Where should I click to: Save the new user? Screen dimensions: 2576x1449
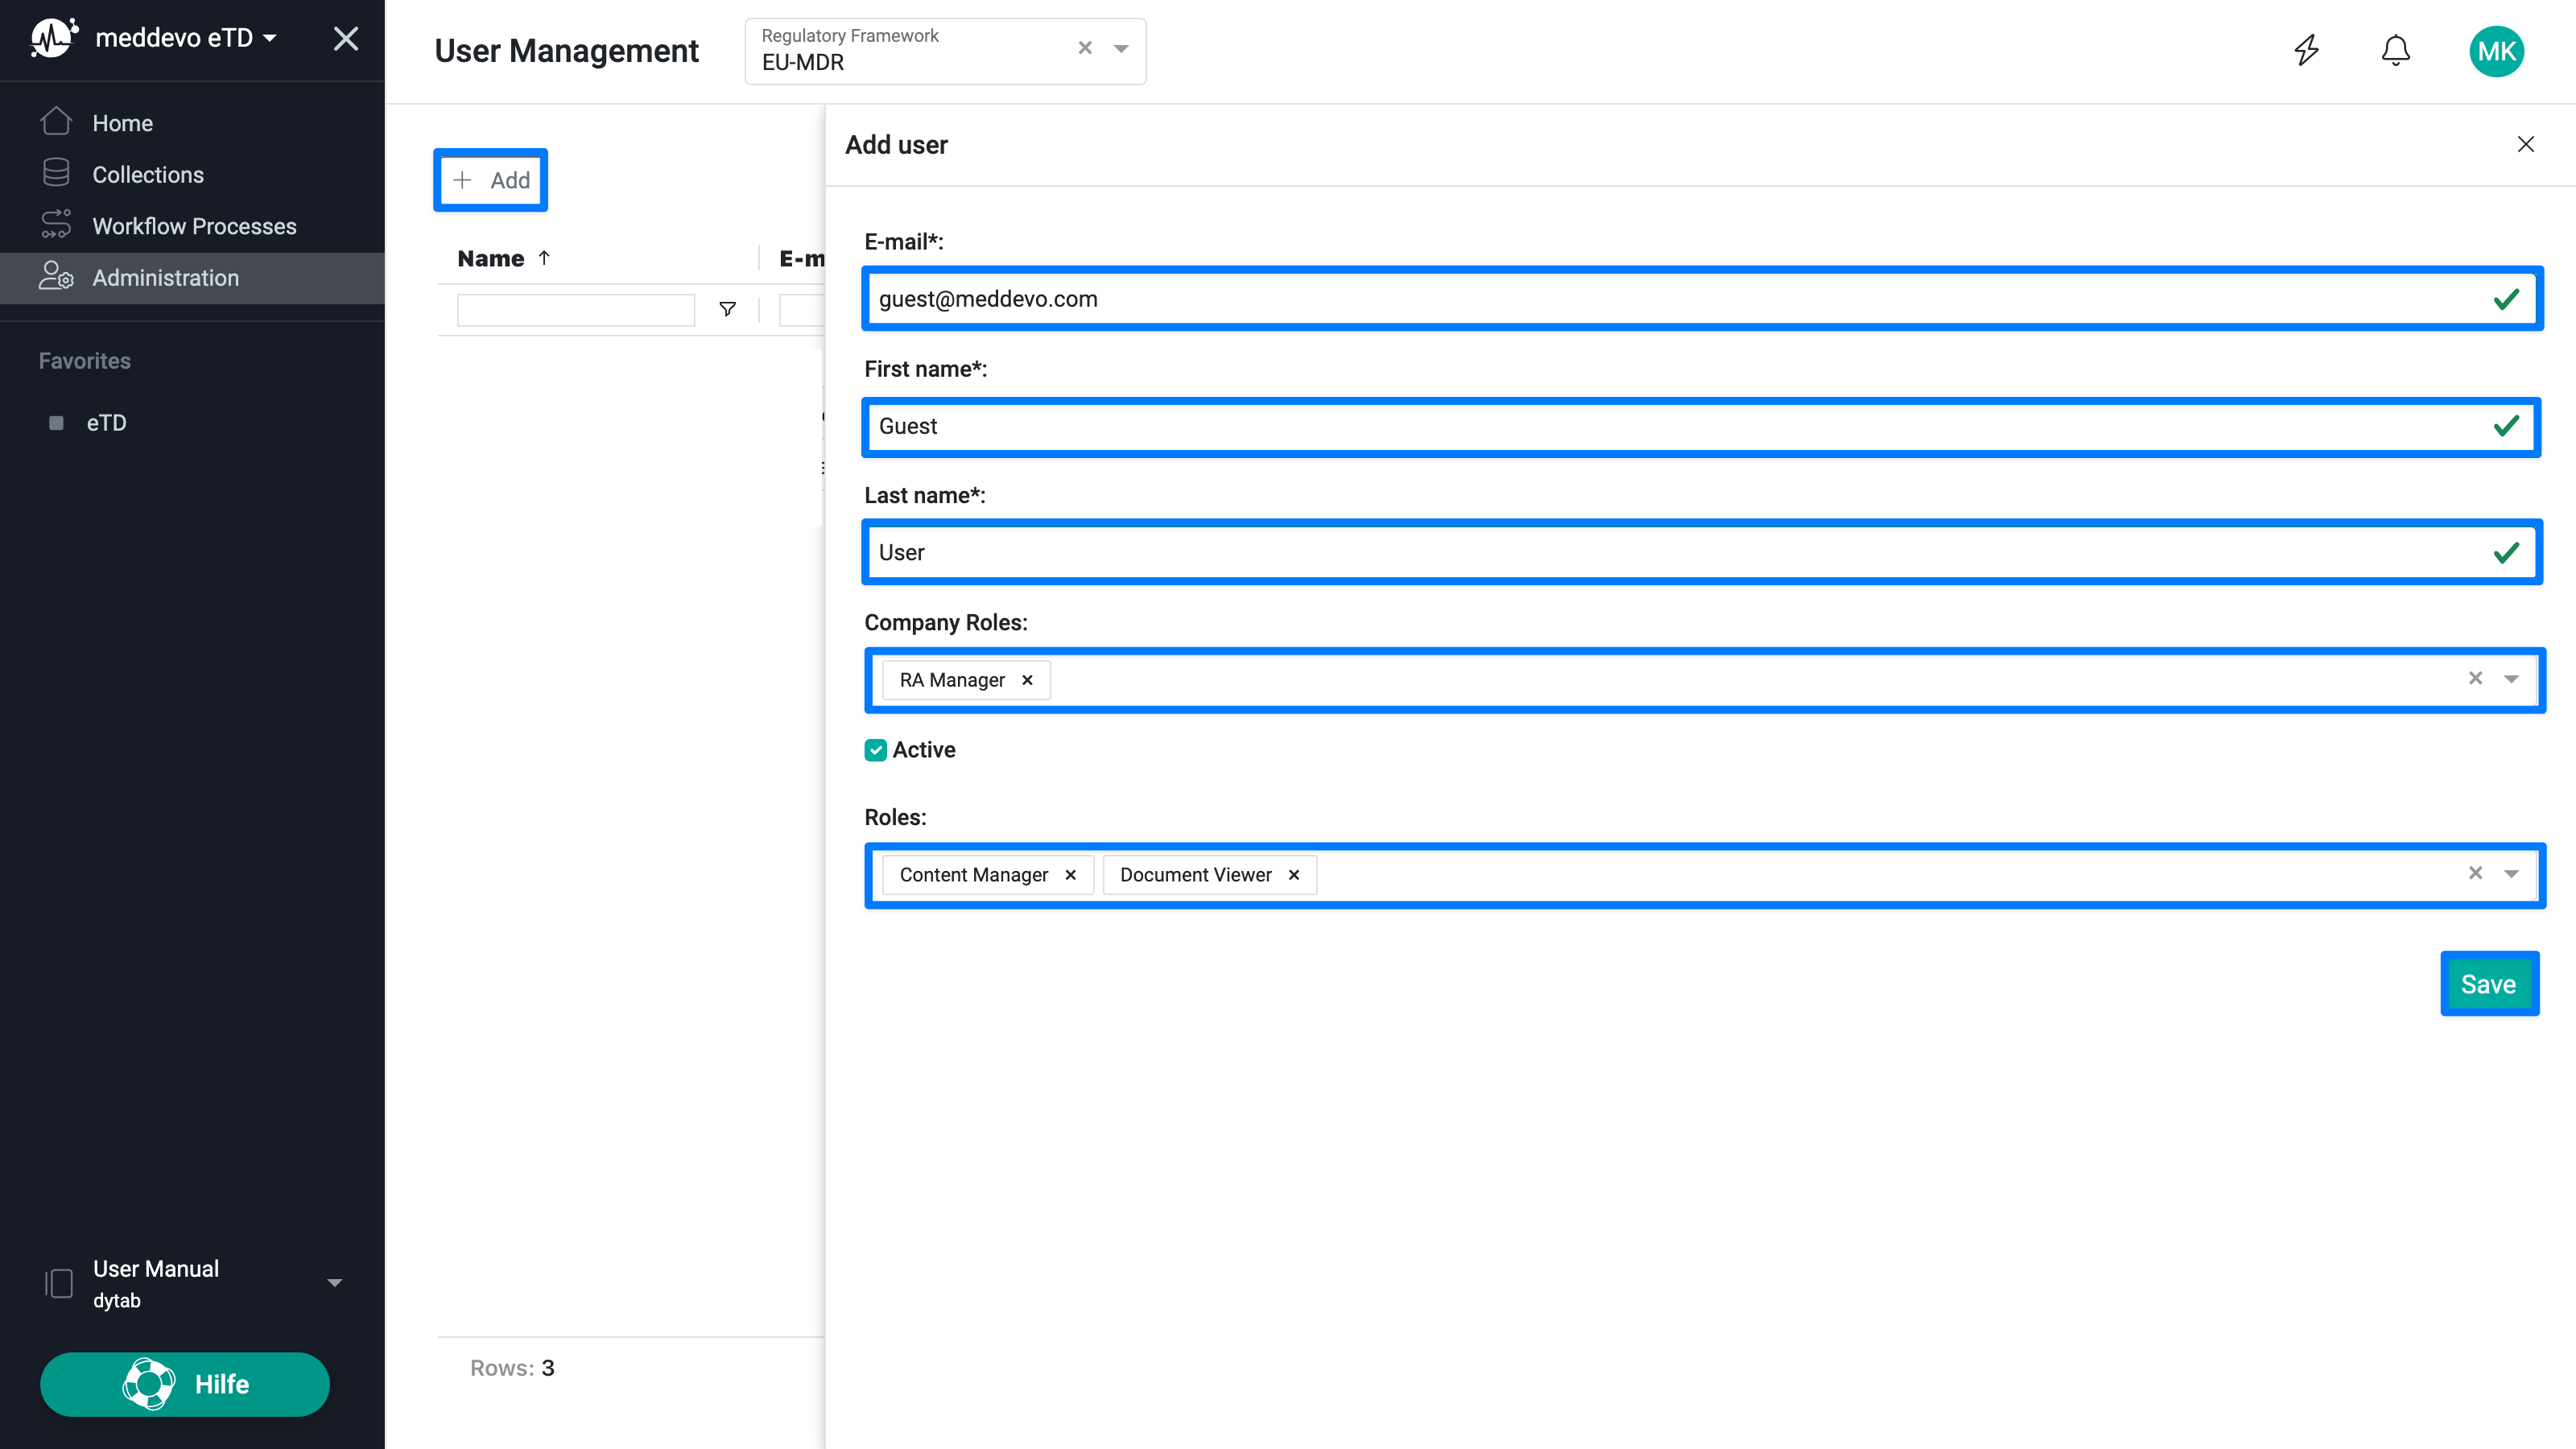coord(2489,983)
